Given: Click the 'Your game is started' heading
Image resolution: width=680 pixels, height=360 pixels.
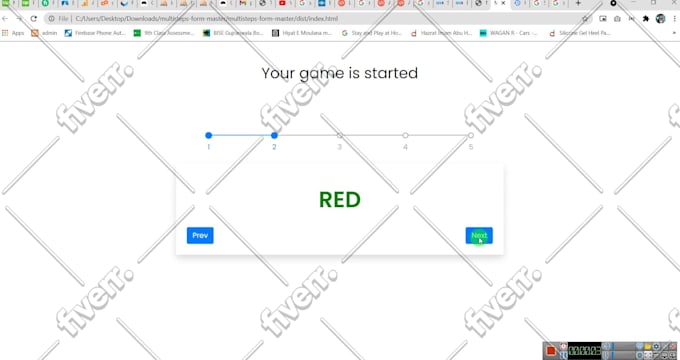Looking at the screenshot, I should pos(340,73).
